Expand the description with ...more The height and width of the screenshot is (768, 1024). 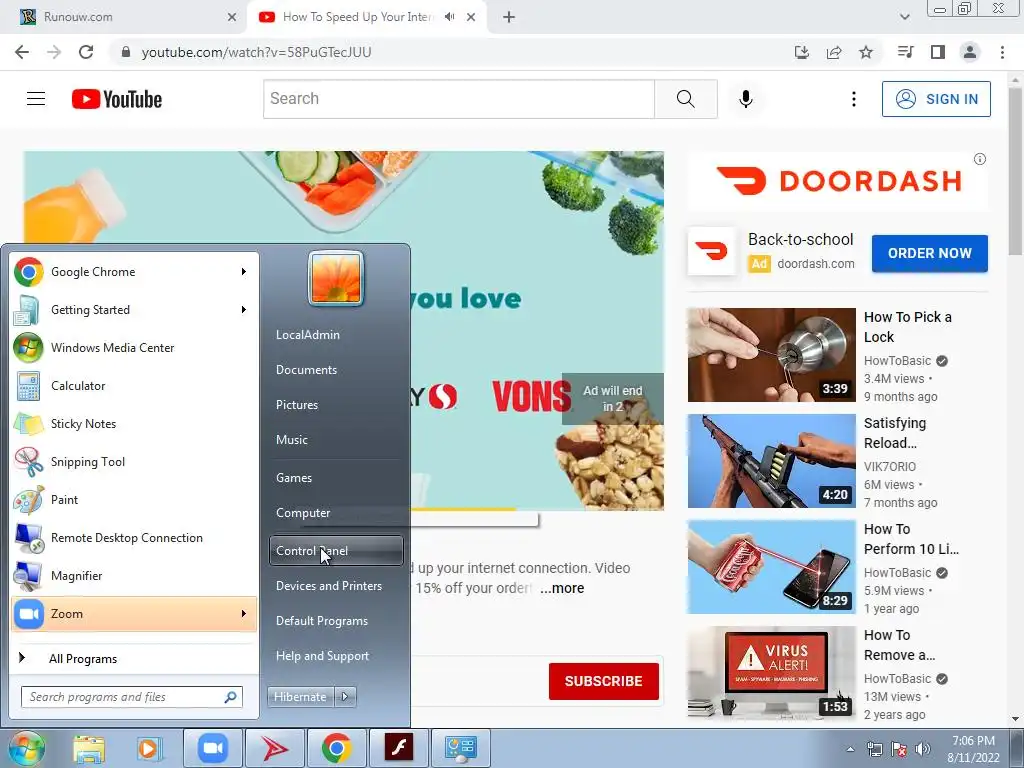562,588
